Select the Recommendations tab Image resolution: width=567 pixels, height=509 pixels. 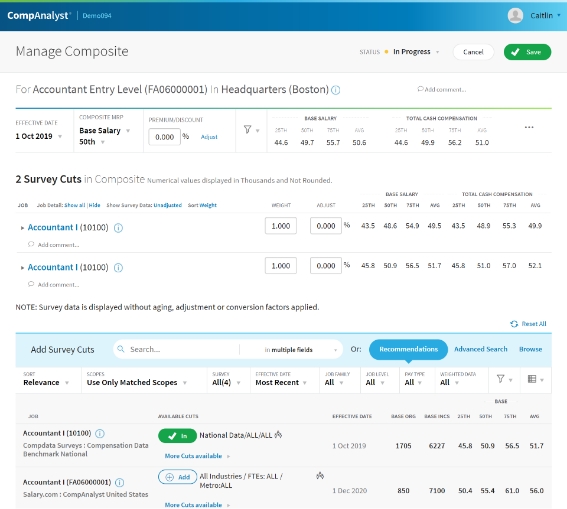[408, 349]
